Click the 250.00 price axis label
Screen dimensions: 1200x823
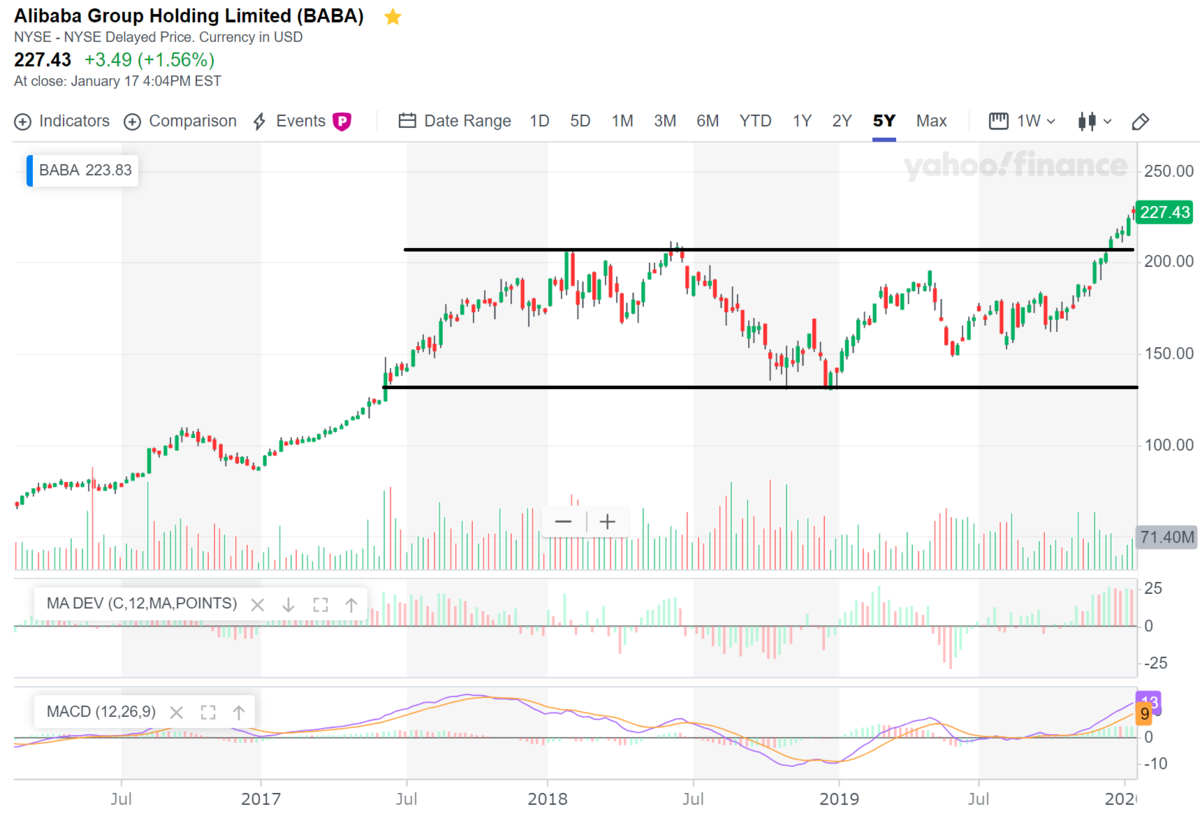(x=1169, y=170)
